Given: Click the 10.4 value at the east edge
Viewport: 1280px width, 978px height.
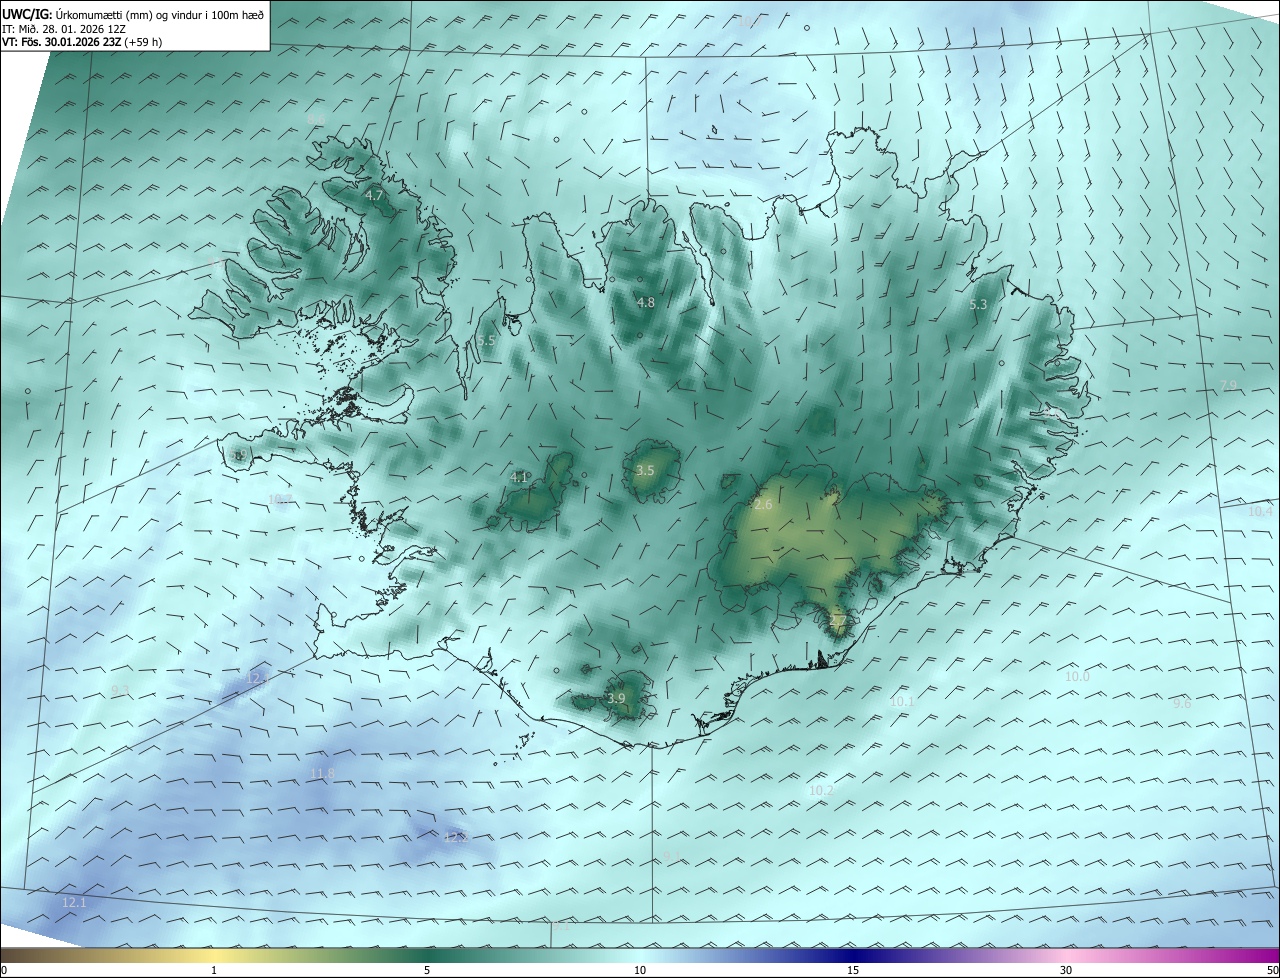Looking at the screenshot, I should (x=1260, y=511).
